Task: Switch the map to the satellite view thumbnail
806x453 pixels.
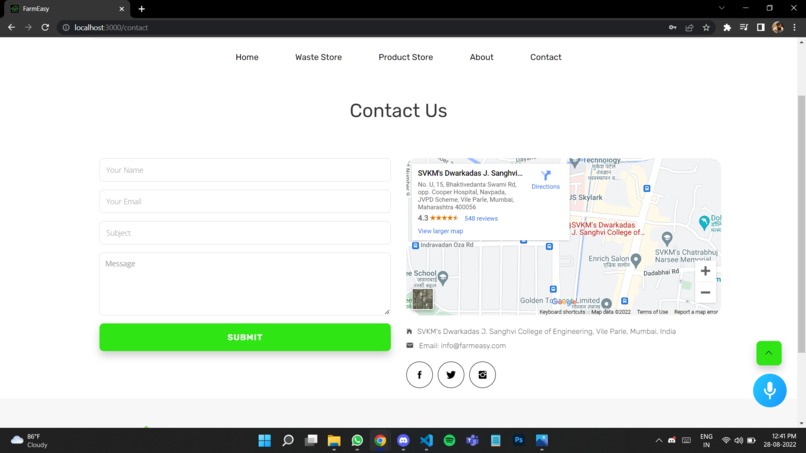Action: point(423,299)
